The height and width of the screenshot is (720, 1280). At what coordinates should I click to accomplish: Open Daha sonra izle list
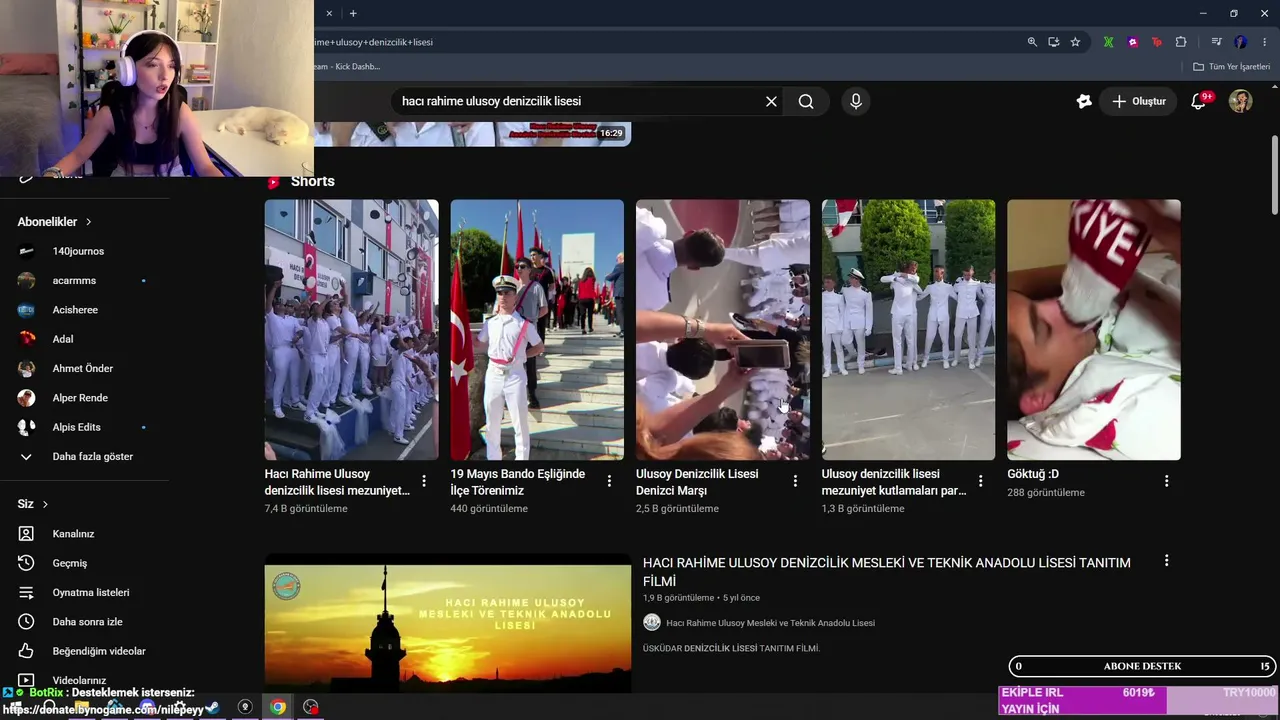pyautogui.click(x=85, y=622)
